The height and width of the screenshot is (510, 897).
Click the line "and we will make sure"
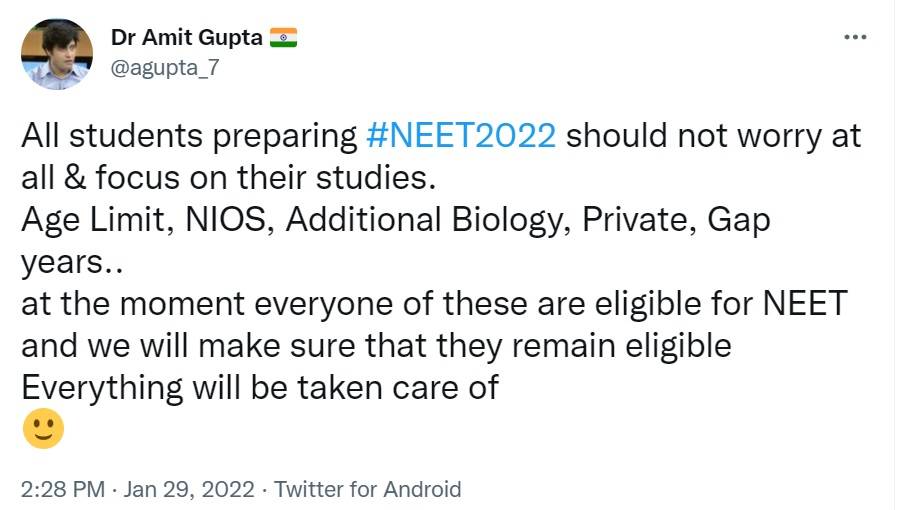pos(375,345)
